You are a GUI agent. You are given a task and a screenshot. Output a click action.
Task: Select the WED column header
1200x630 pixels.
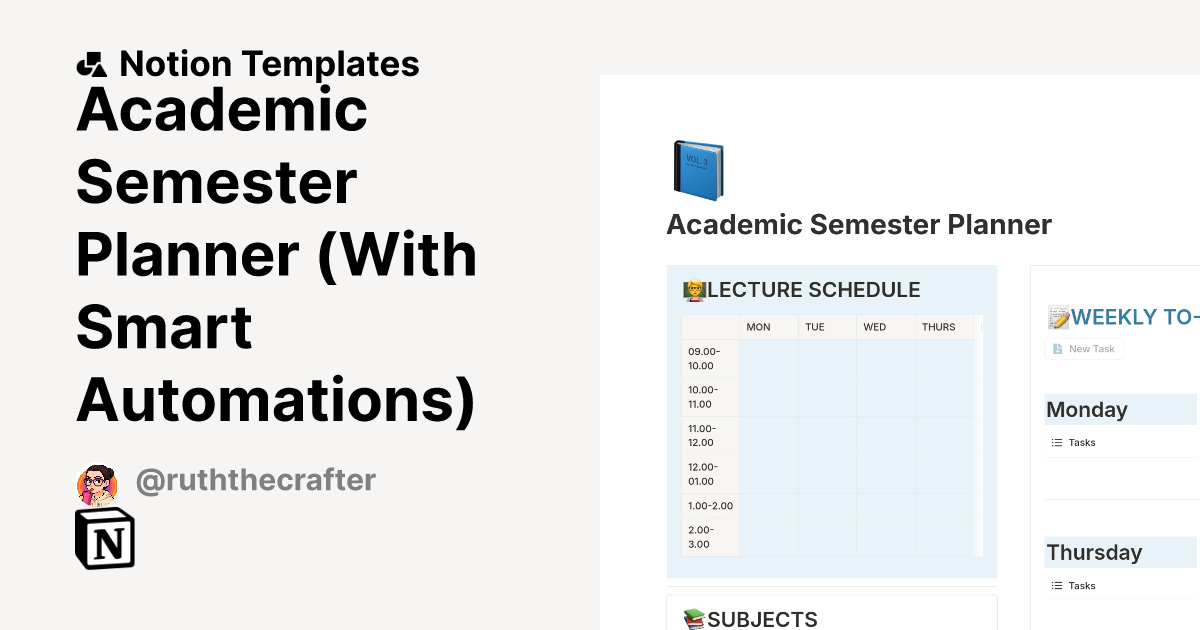coord(873,326)
